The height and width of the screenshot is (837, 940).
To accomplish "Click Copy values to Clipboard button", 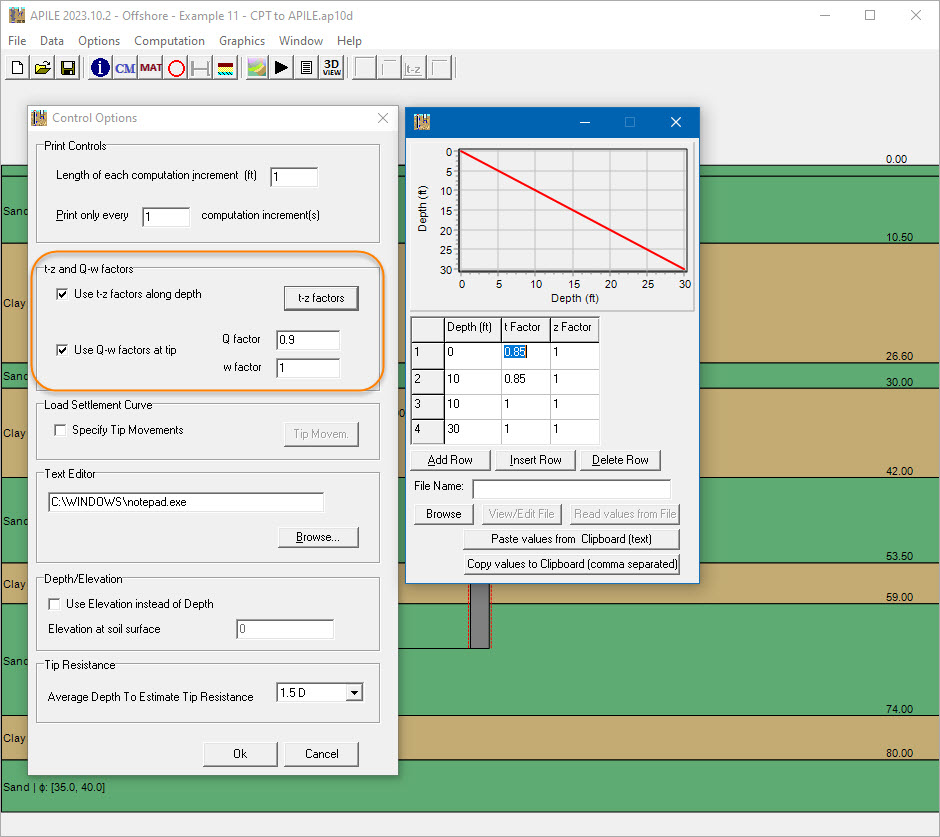I will pyautogui.click(x=571, y=563).
